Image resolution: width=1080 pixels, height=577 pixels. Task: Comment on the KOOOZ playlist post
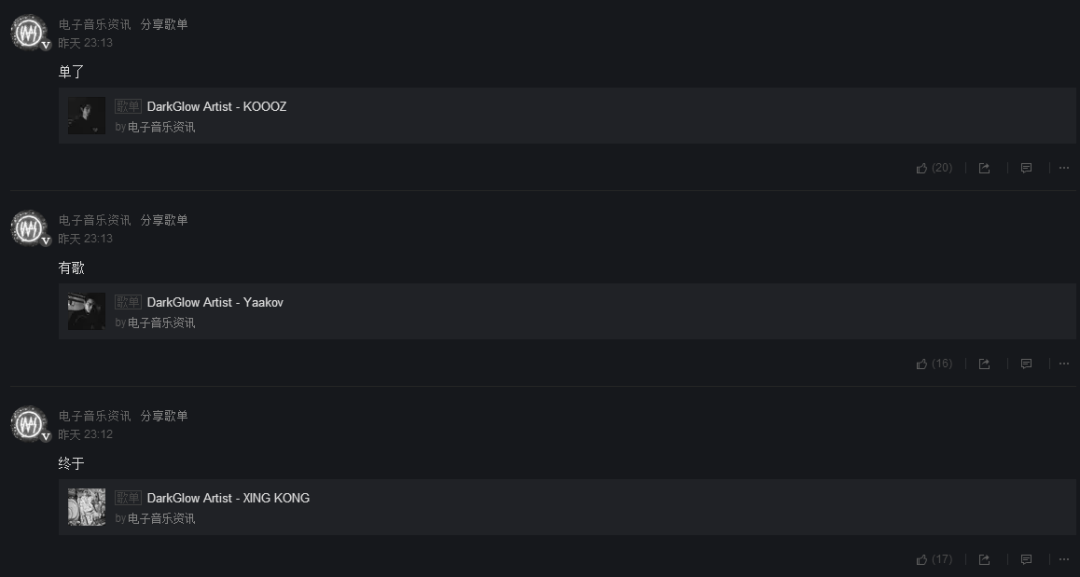point(1026,168)
